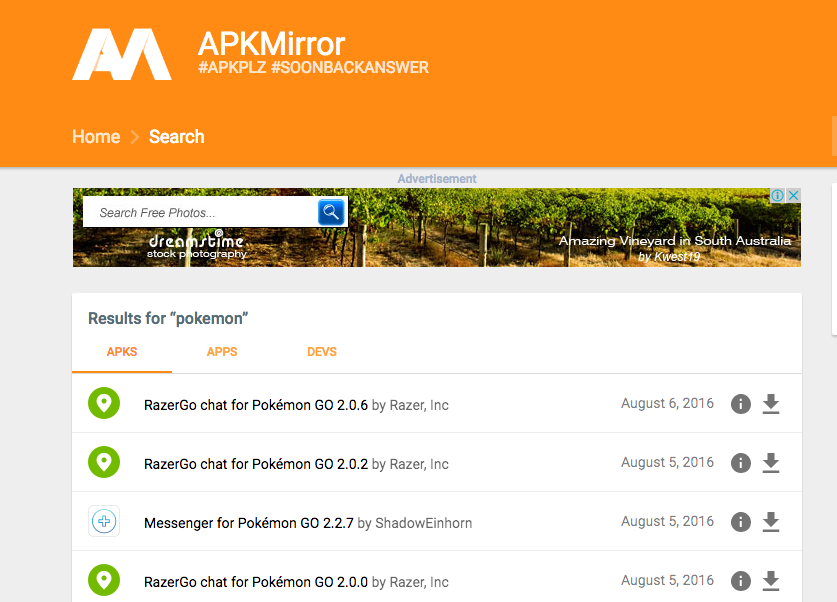Click the Messenger for Pokémon GO app icon
Viewport: 837px width, 602px height.
pos(104,522)
